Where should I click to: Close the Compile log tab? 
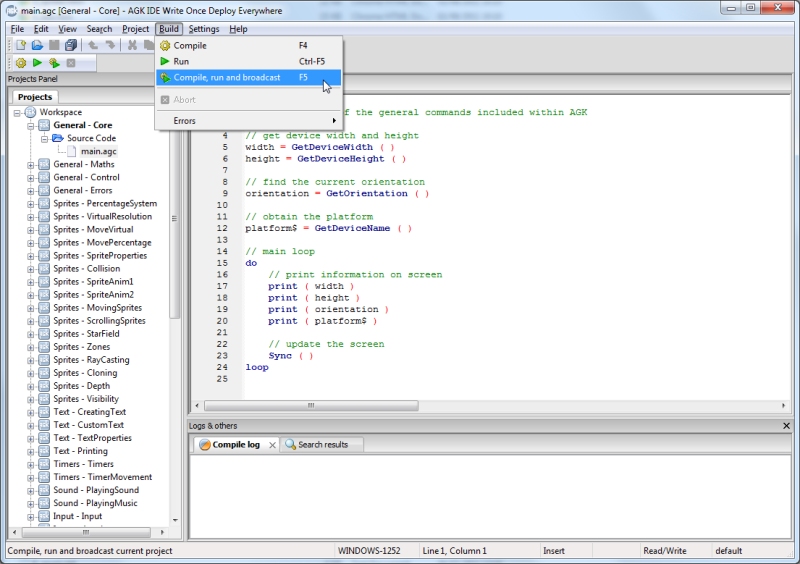click(272, 445)
